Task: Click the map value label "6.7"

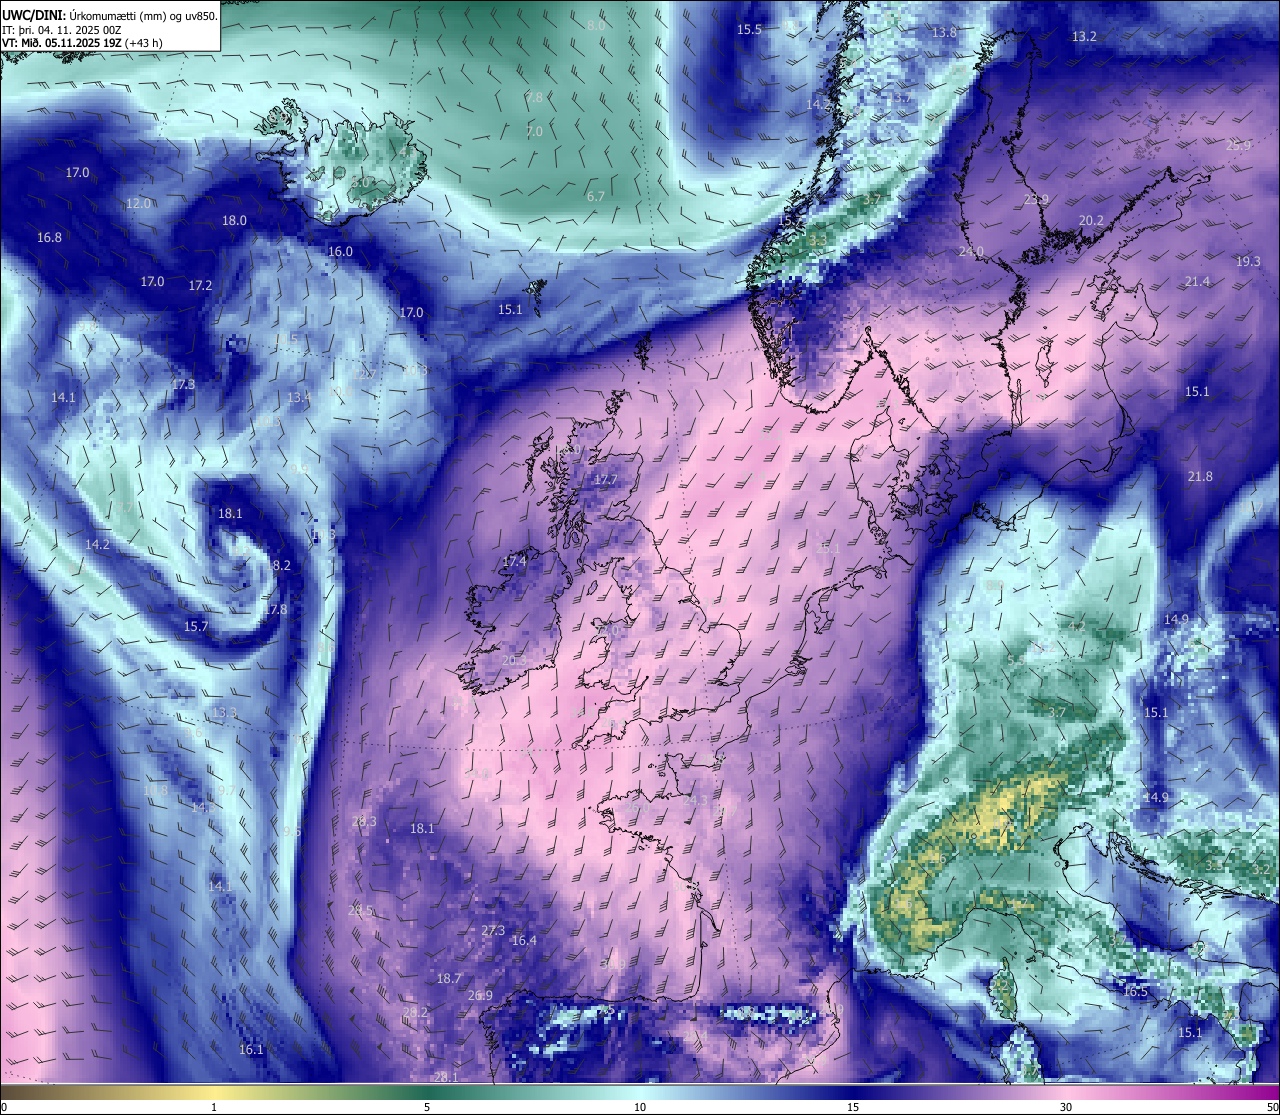Action: click(595, 197)
